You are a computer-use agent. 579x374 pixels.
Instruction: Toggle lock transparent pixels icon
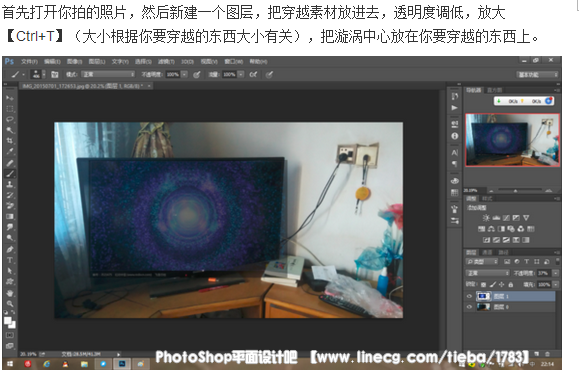[483, 285]
